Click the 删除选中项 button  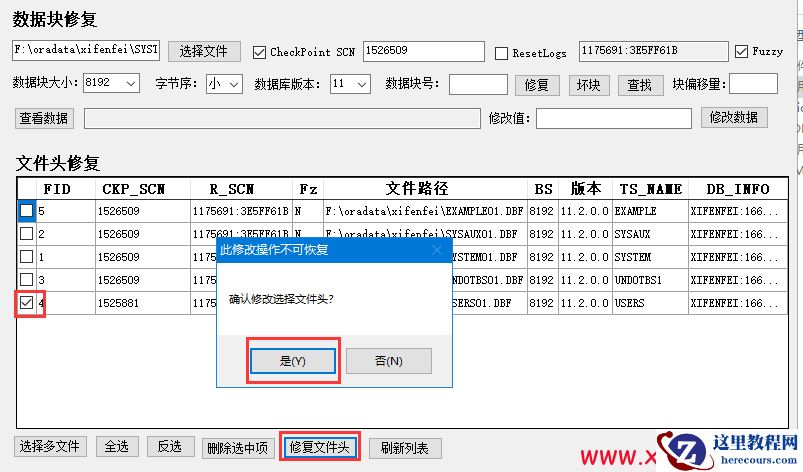click(x=238, y=448)
